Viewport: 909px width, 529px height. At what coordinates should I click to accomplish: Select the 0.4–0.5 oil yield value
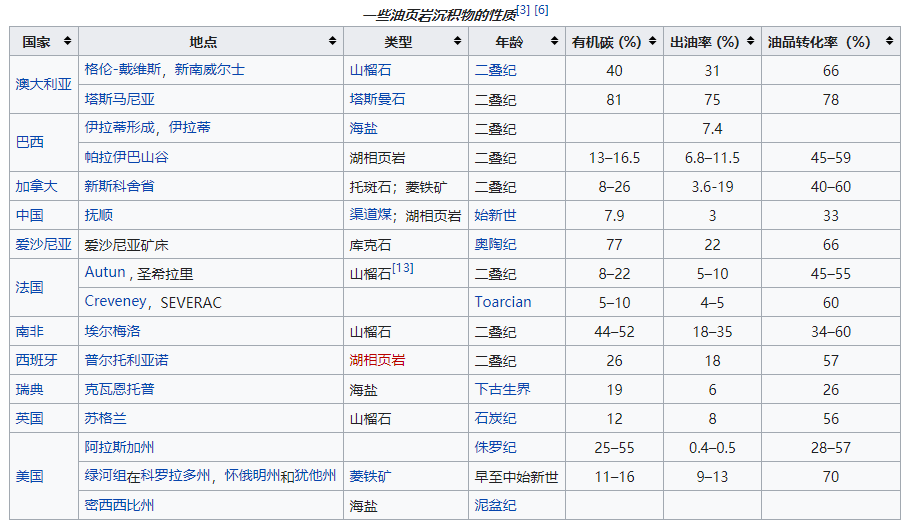click(712, 447)
